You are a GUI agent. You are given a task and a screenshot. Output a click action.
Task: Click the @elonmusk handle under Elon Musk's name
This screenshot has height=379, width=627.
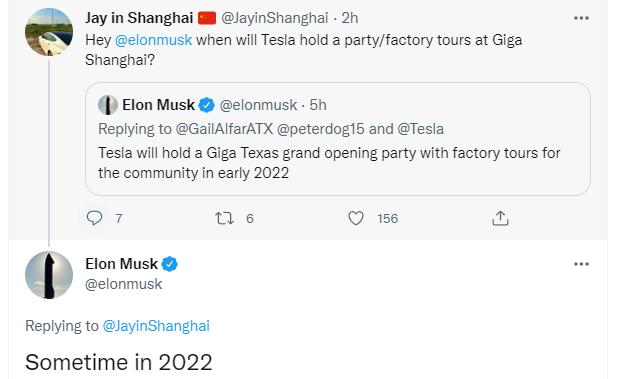[x=124, y=284]
